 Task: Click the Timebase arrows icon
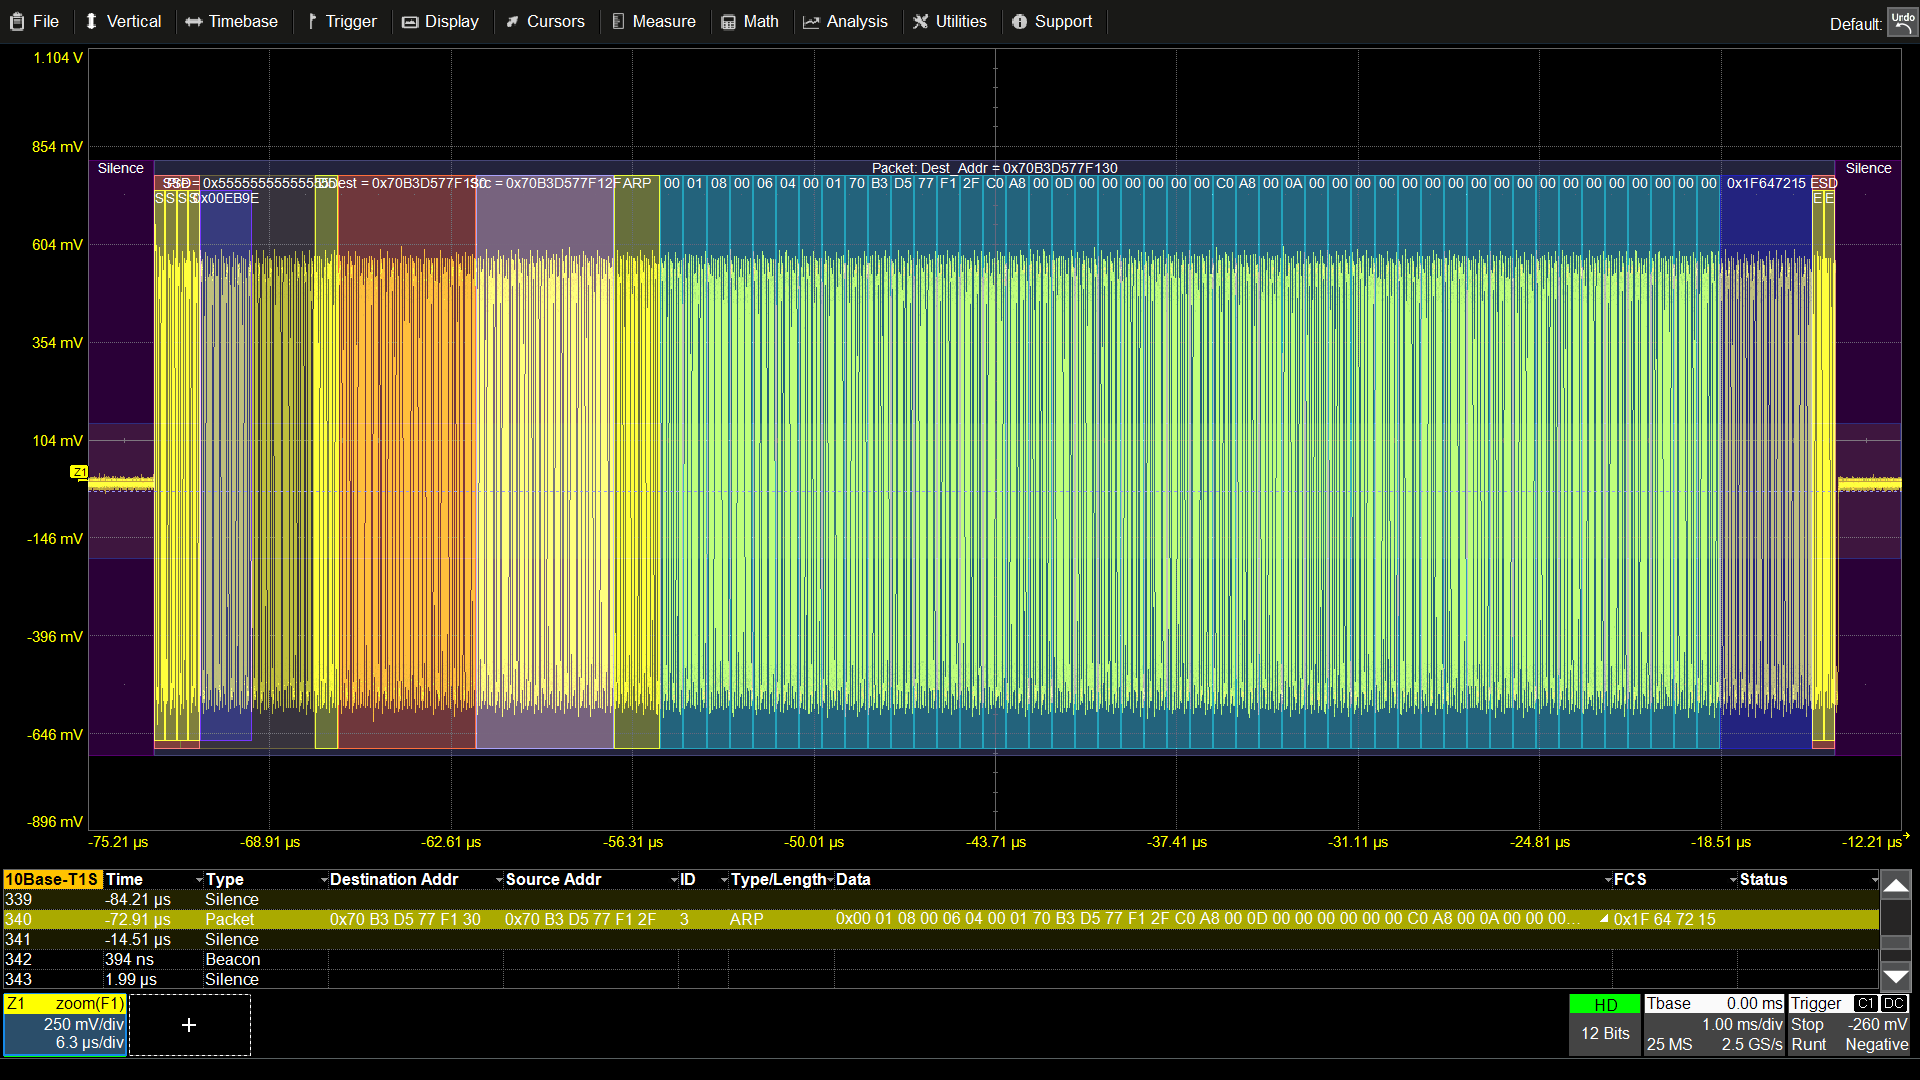(193, 22)
